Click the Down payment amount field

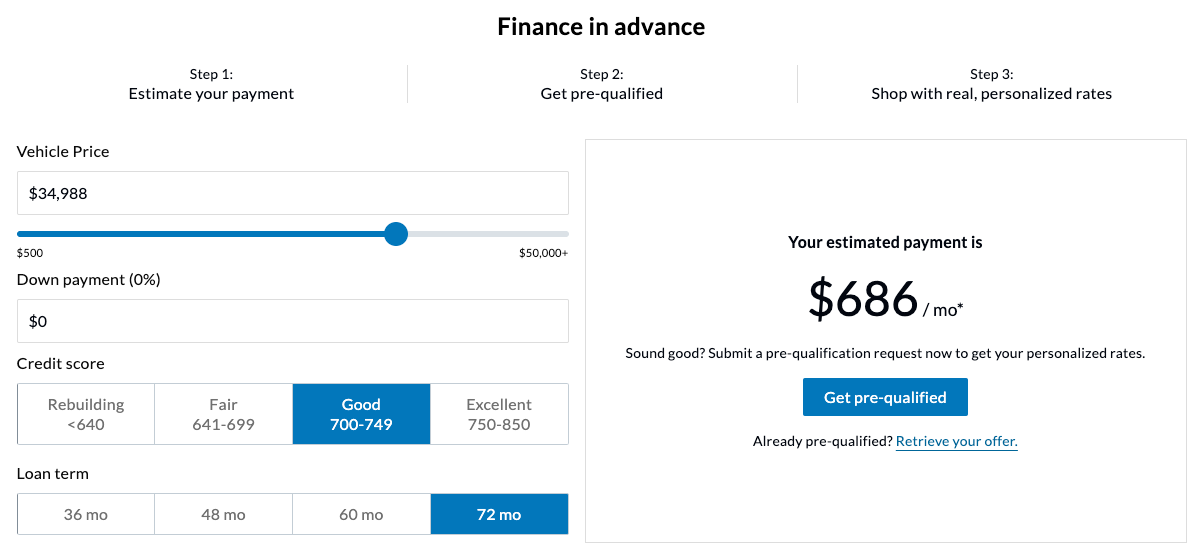(292, 321)
